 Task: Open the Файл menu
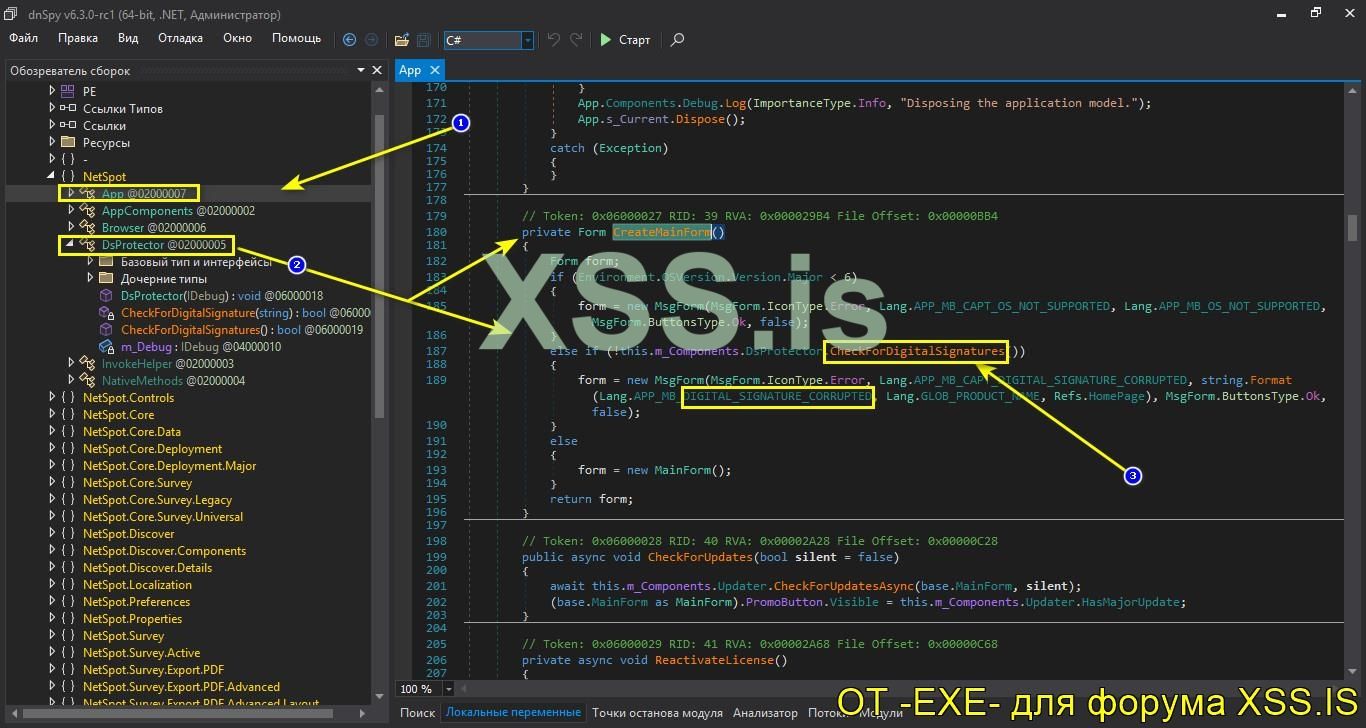click(23, 38)
